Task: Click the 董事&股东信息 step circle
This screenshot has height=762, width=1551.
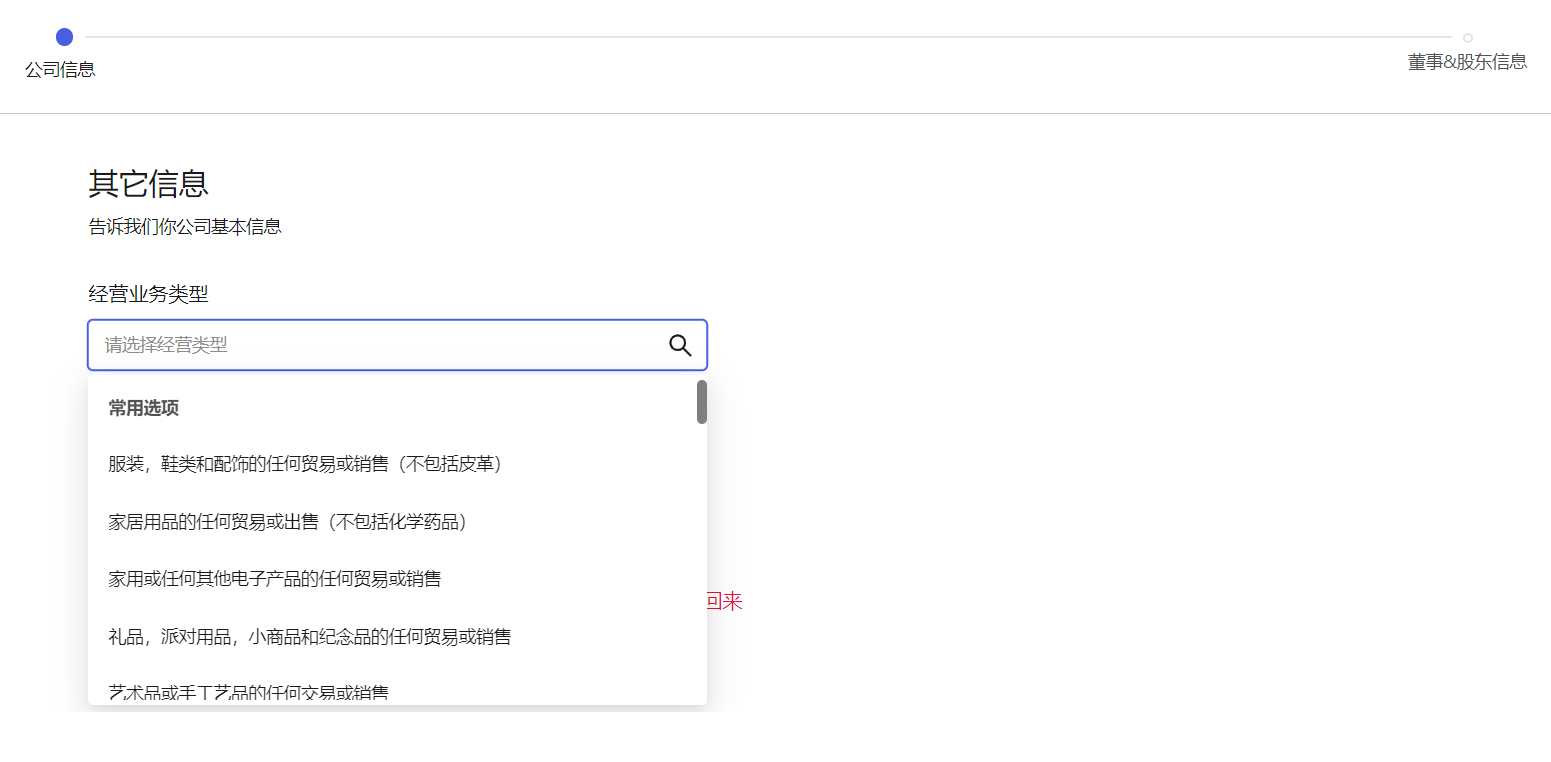Action: 1467,38
